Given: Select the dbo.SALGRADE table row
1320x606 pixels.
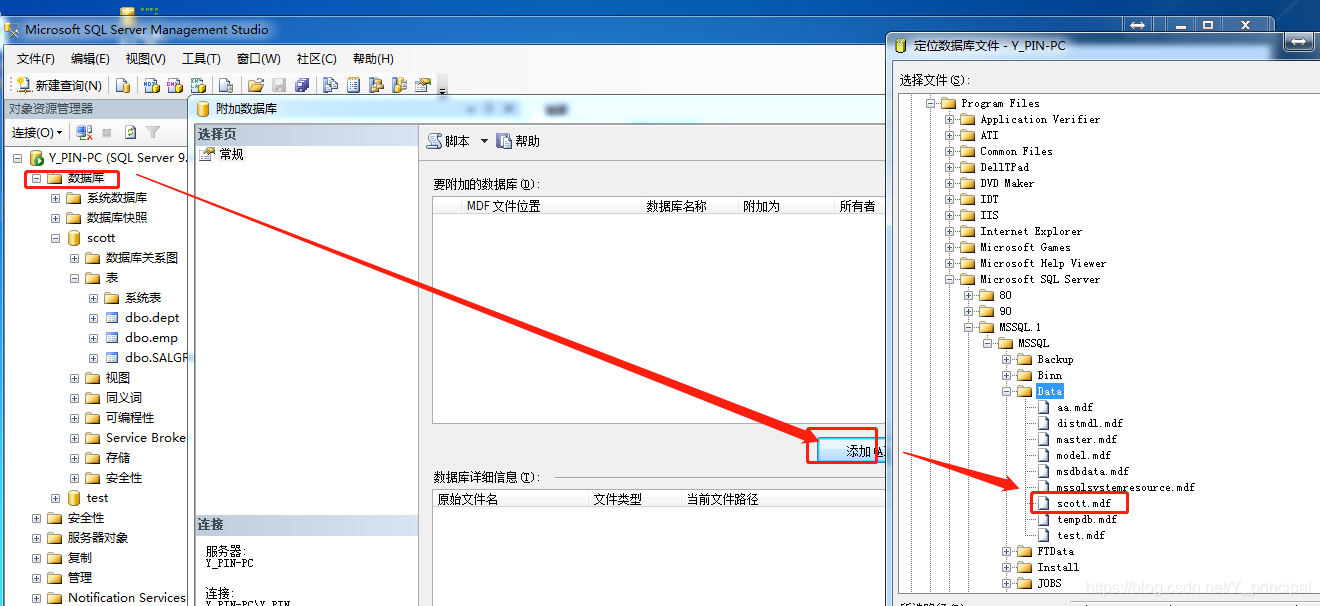Looking at the screenshot, I should 155,358.
